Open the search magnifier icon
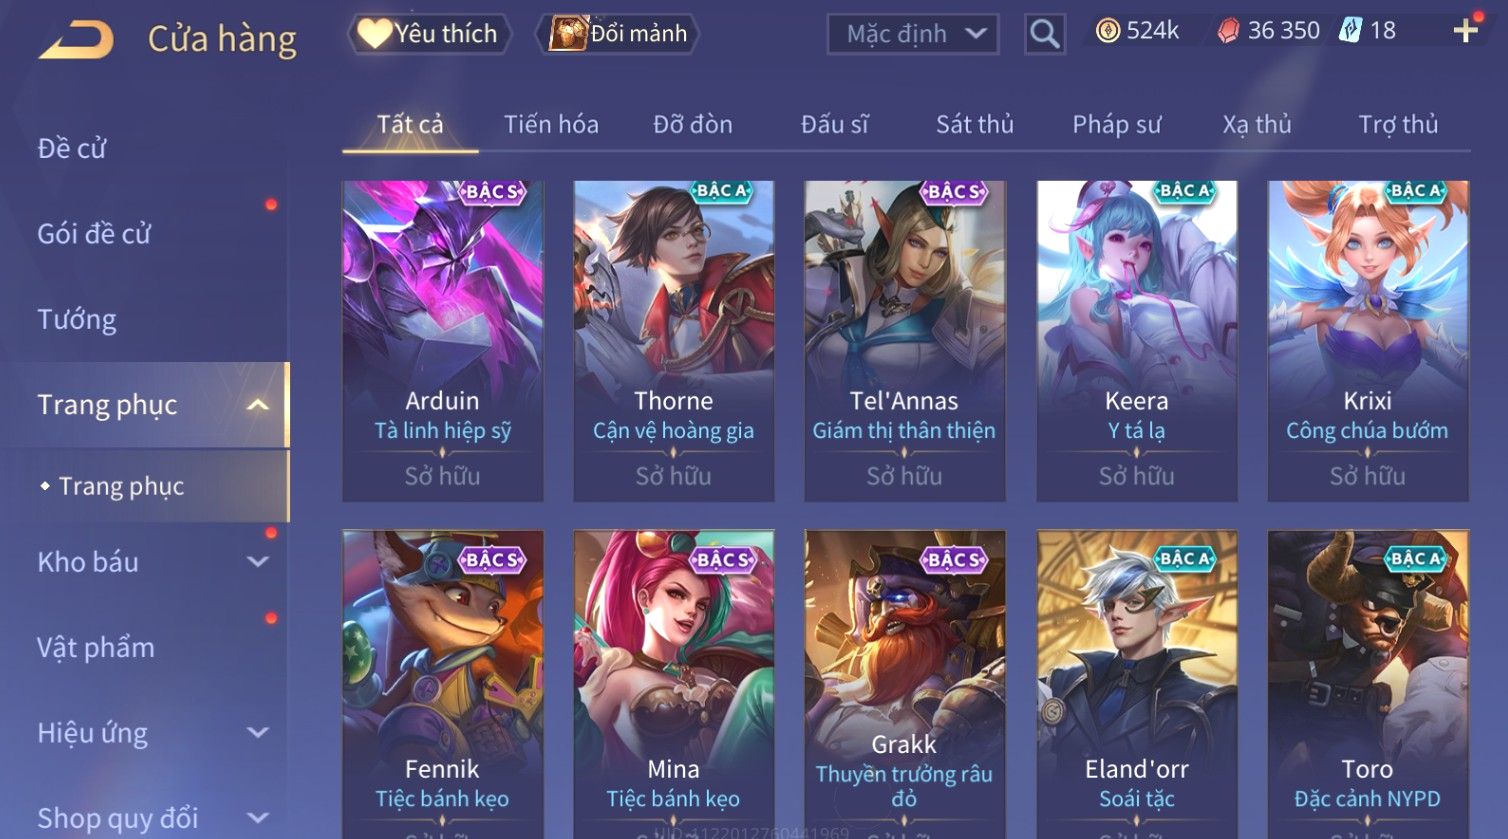 pos(1044,34)
